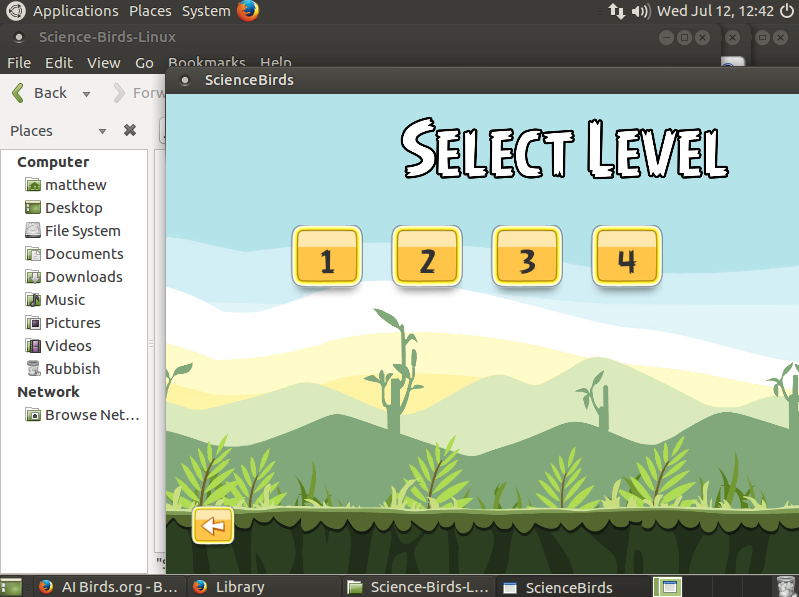Click the yellow back arrow icon

(212, 525)
